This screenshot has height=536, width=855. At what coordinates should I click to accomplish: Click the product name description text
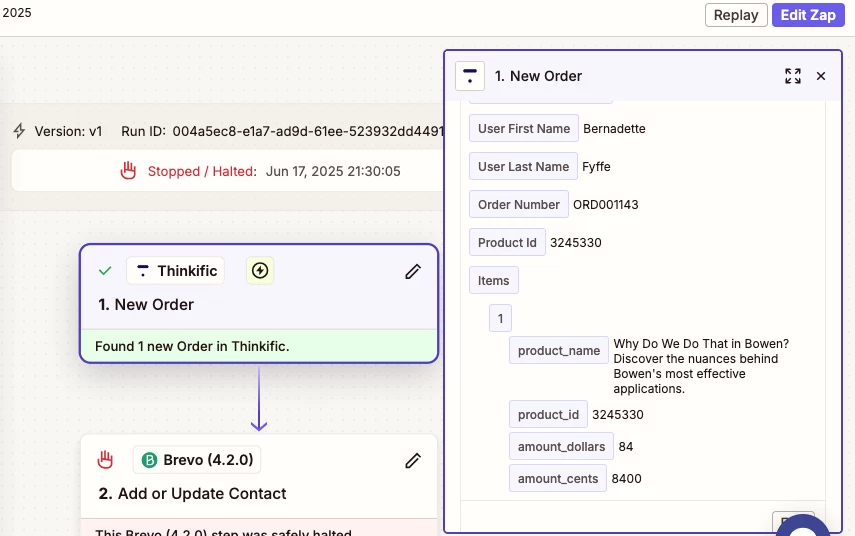tap(701, 366)
